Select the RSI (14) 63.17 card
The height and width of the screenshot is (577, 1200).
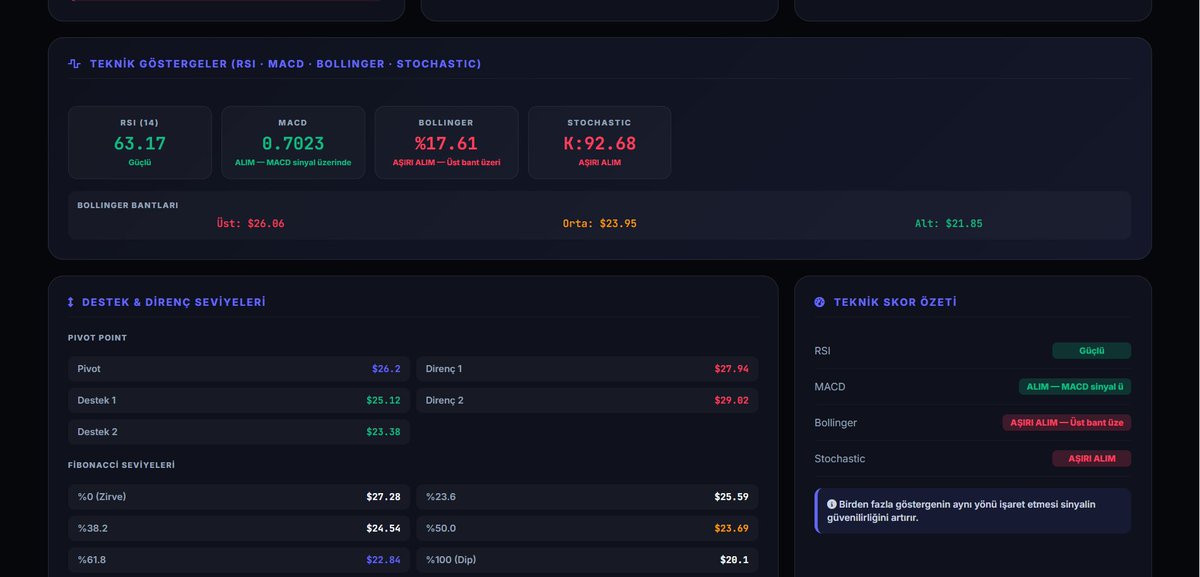click(140, 143)
